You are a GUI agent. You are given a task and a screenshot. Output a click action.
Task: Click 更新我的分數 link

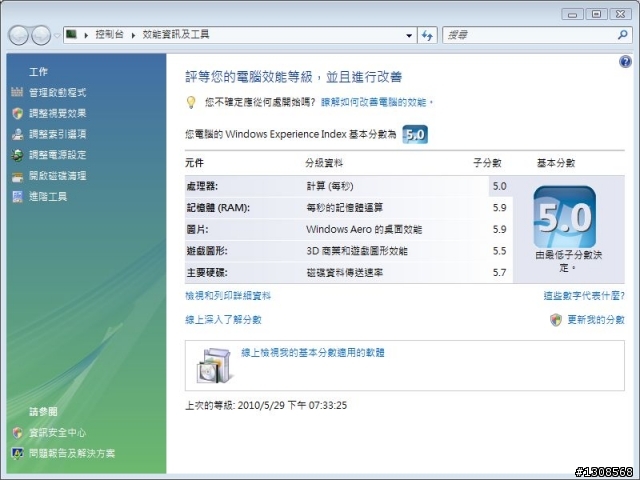tap(596, 320)
